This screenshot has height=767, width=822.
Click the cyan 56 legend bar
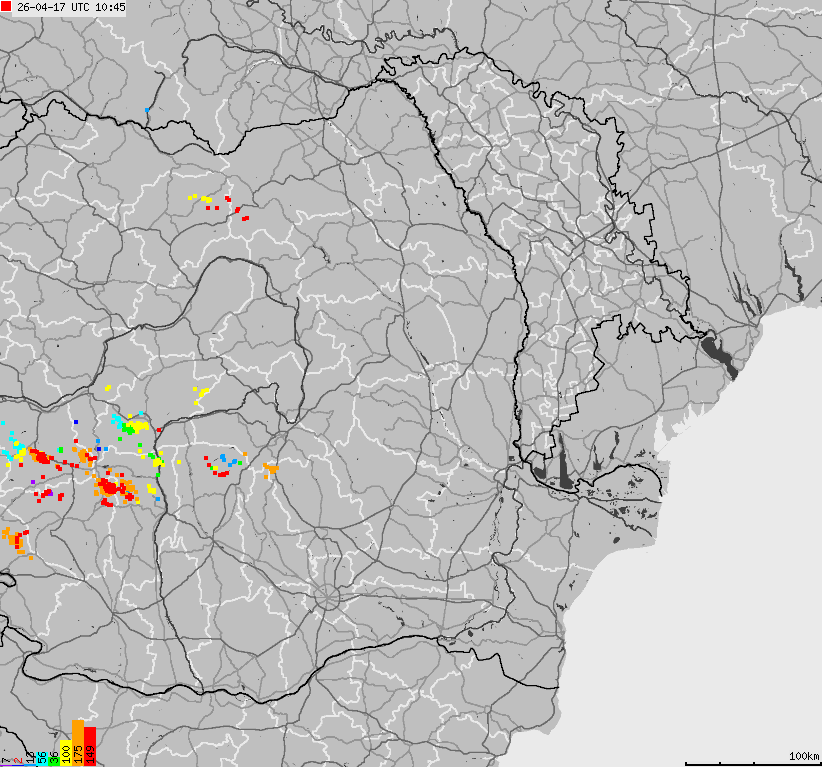pos(42,758)
